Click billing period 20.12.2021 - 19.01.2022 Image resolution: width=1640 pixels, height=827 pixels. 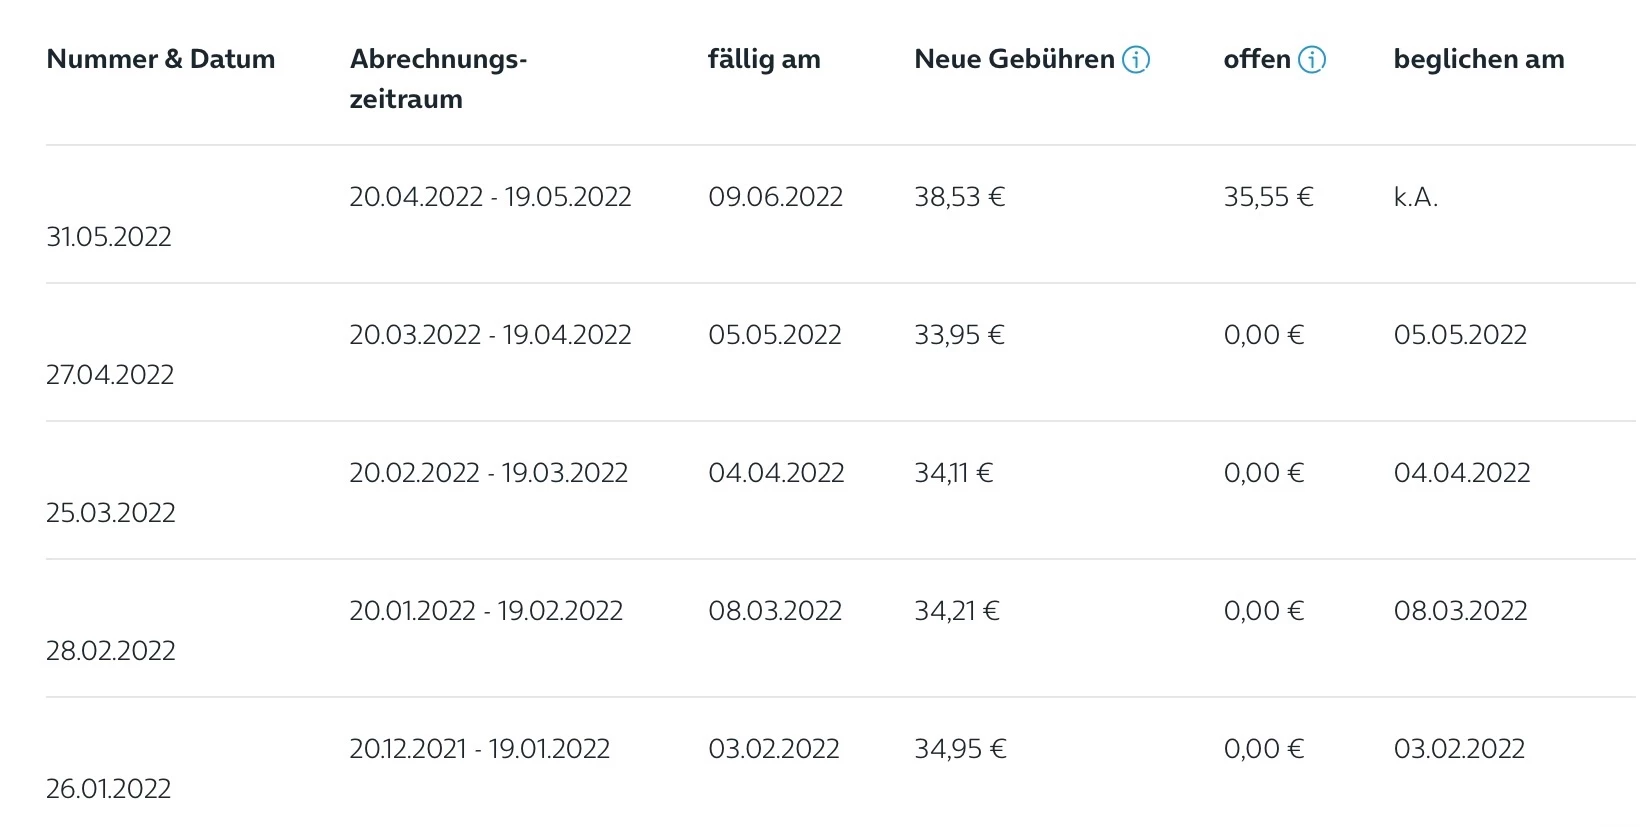click(479, 749)
